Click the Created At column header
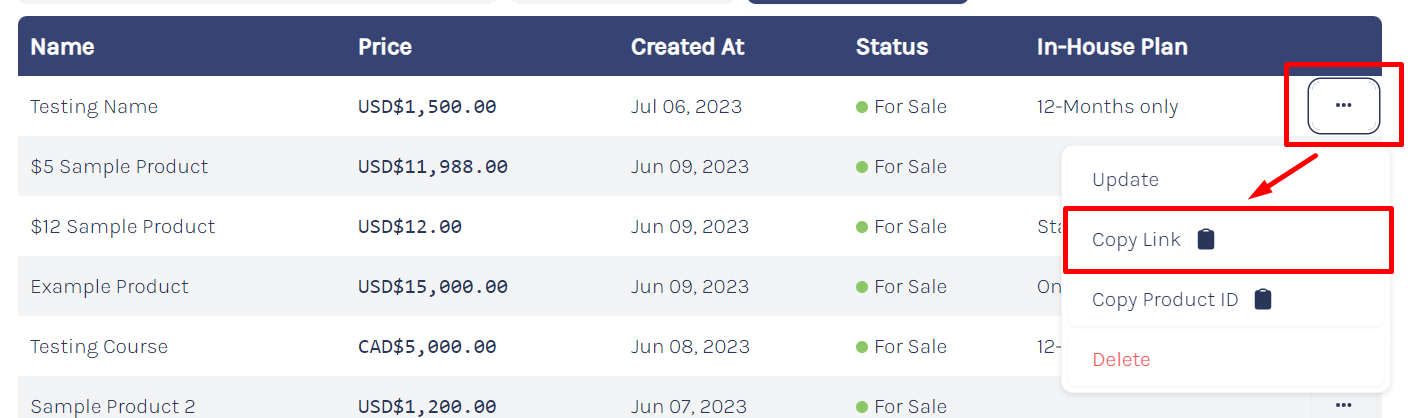The width and height of the screenshot is (1413, 418). [688, 47]
